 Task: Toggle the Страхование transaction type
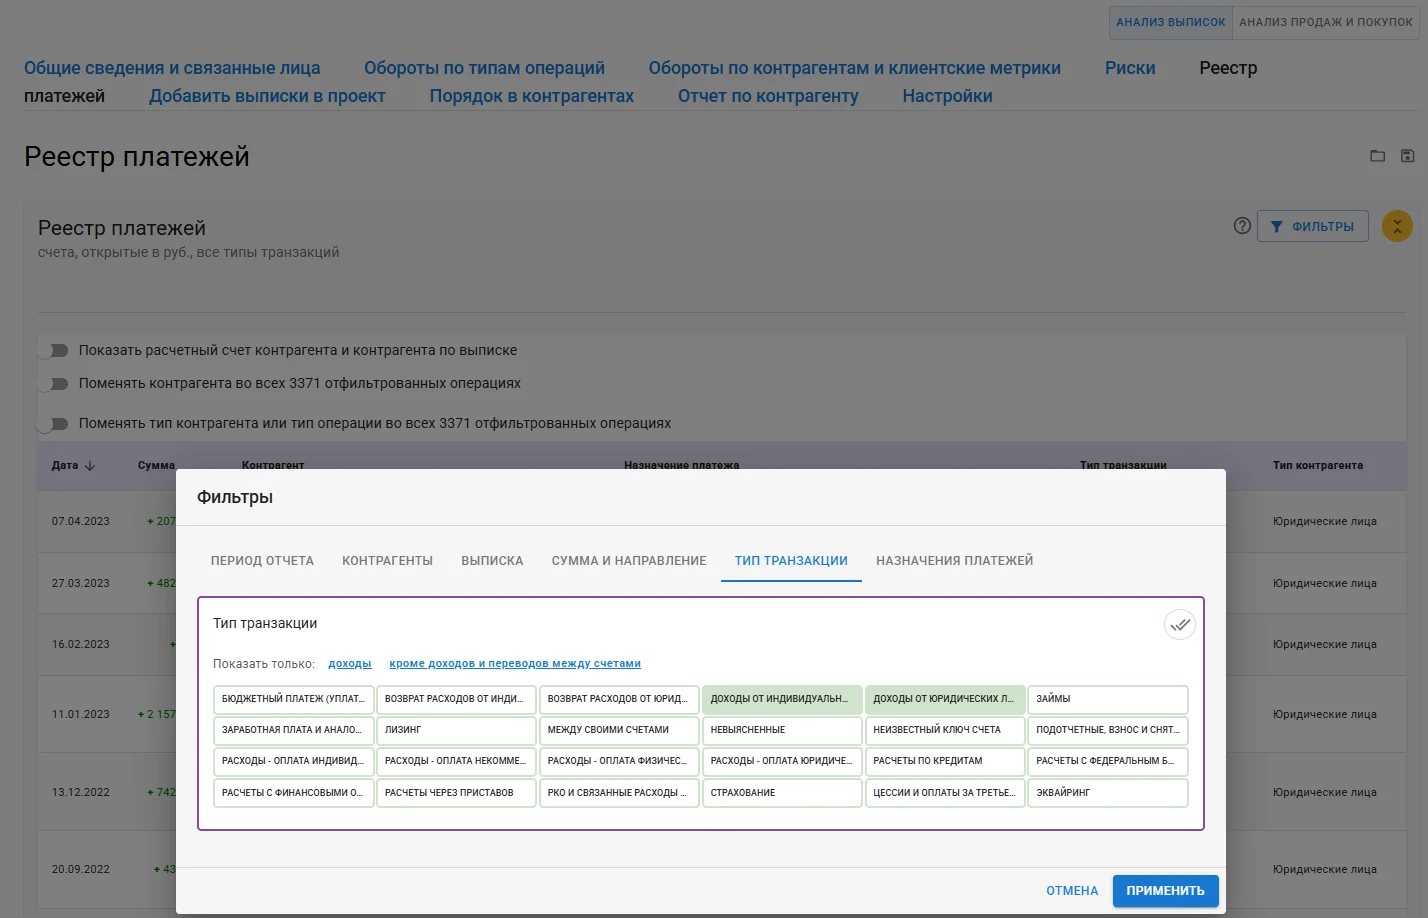click(782, 793)
